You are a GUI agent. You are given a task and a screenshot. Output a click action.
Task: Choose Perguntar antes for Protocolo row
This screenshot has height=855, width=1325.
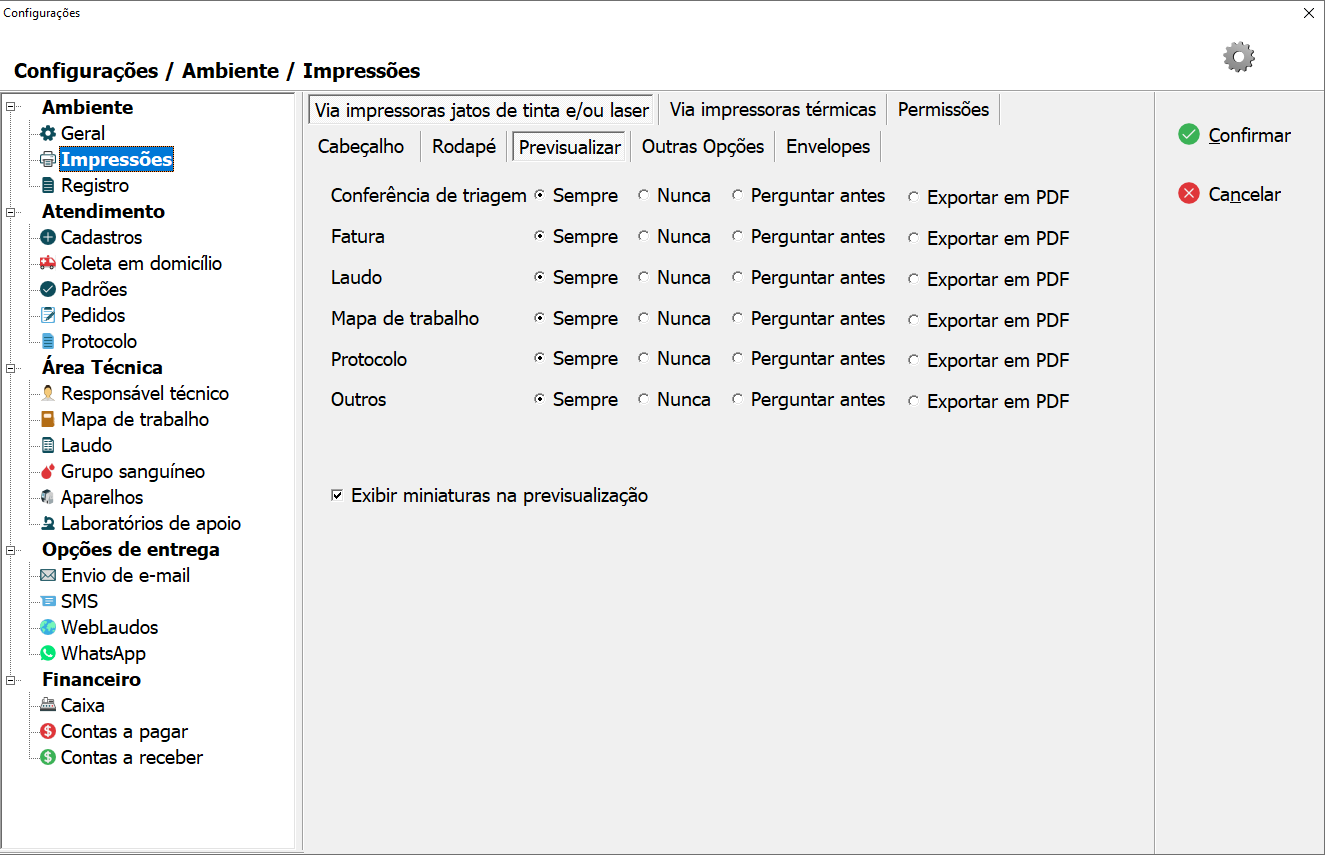coord(737,359)
